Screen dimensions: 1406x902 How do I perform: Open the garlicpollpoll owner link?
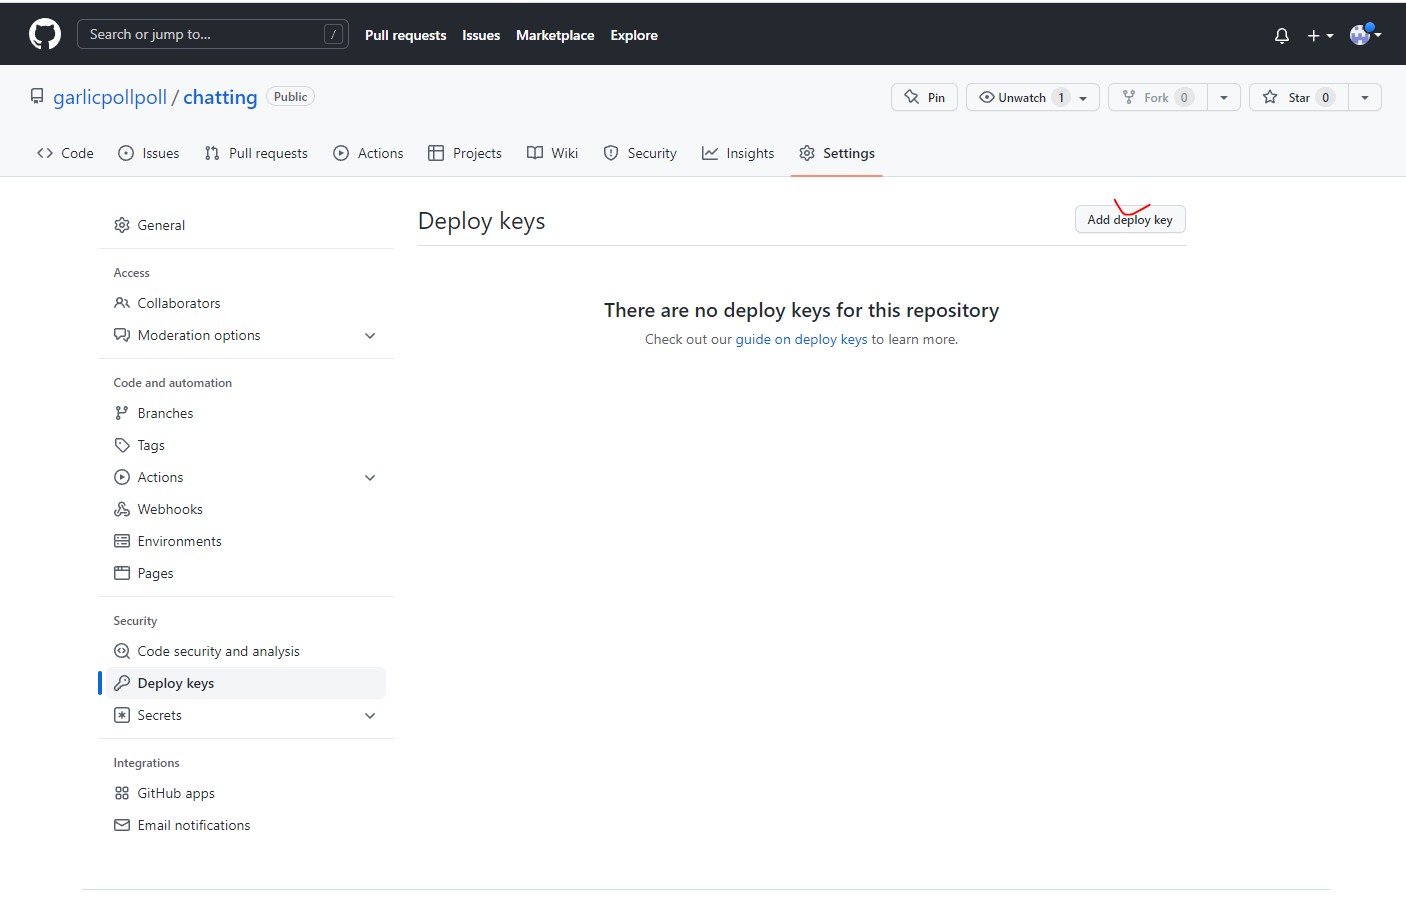tap(110, 97)
